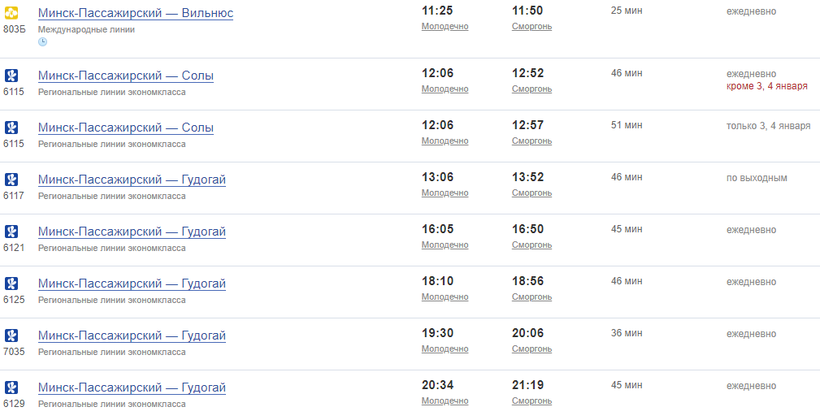Click Сморгонь station under the 13:52 arrival
Viewport: 820px width, 420px height.
[532, 193]
